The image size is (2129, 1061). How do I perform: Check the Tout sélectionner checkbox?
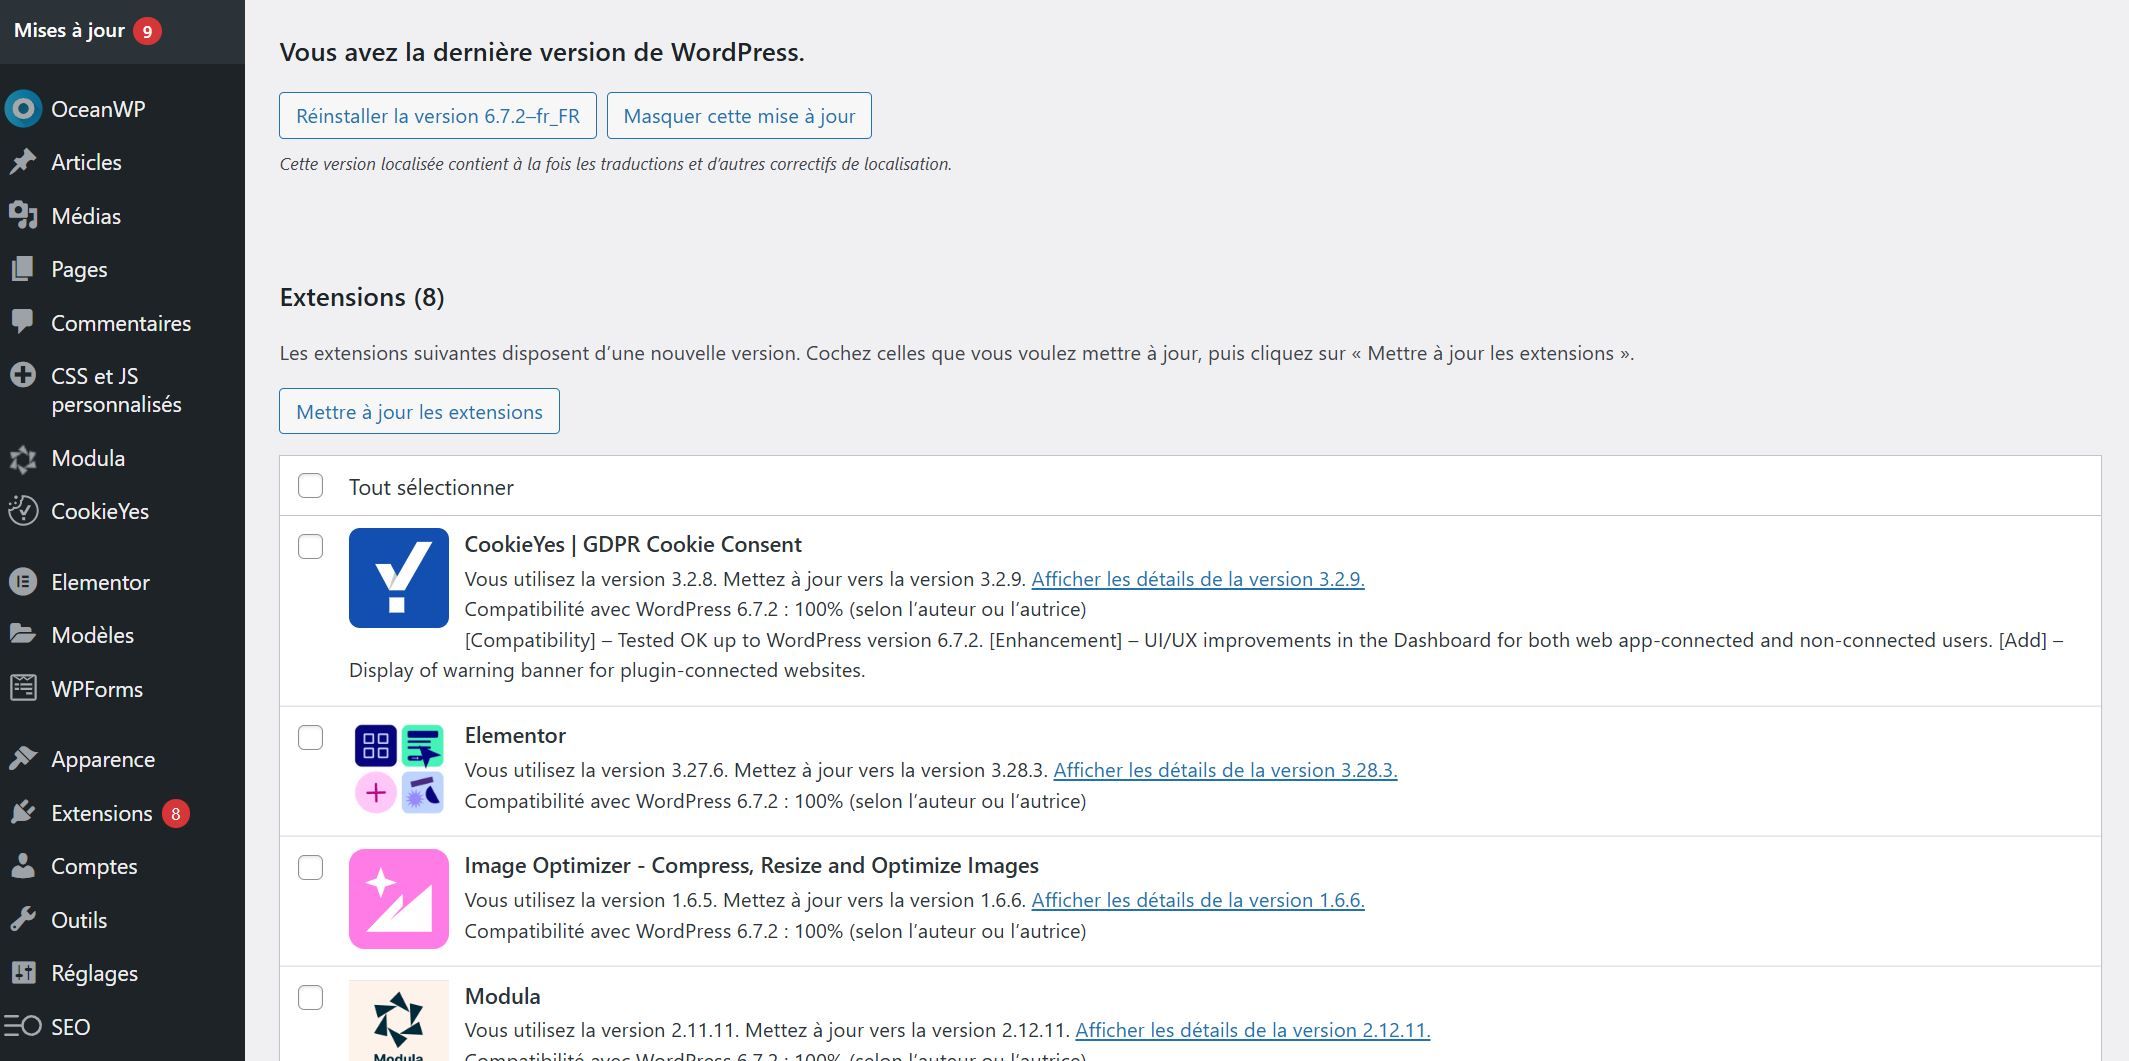click(311, 486)
